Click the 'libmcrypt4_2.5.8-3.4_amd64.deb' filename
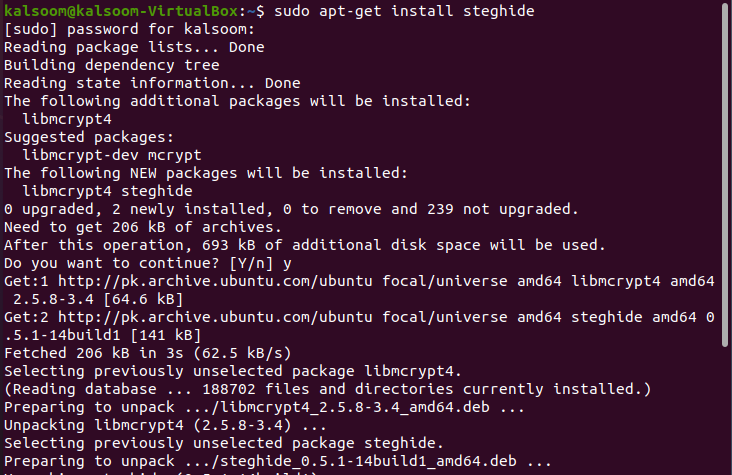Image resolution: width=732 pixels, height=475 pixels. pos(355,407)
